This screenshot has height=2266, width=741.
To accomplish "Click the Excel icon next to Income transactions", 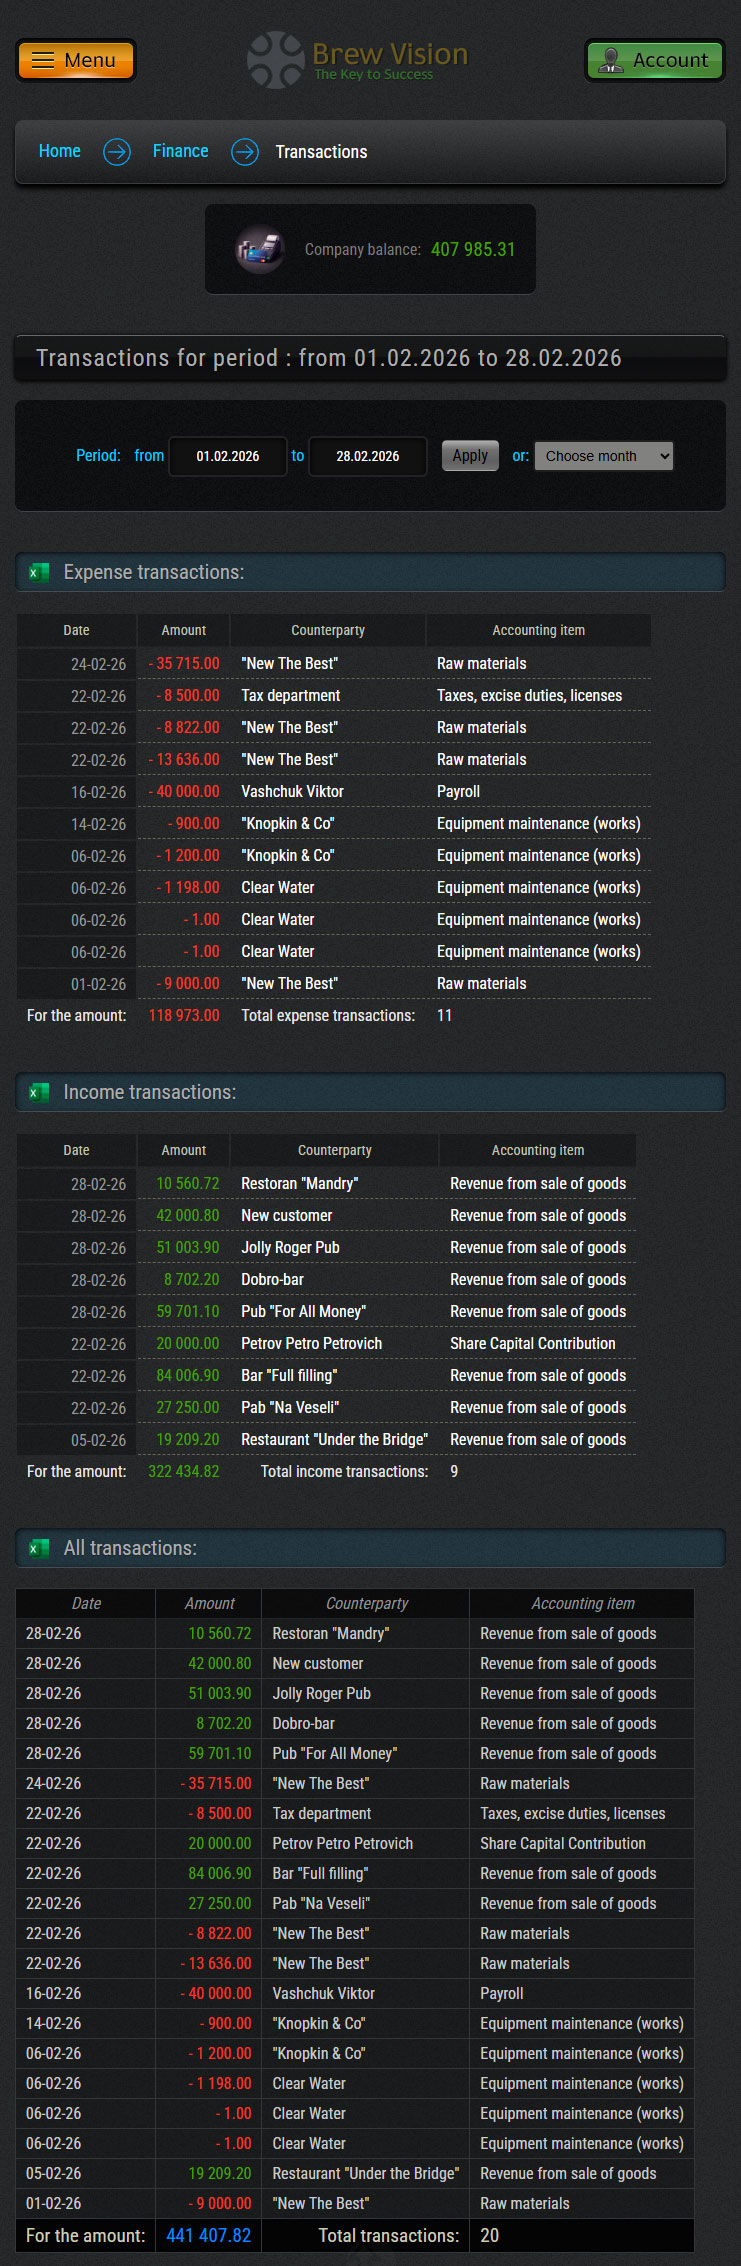I will tap(37, 1092).
